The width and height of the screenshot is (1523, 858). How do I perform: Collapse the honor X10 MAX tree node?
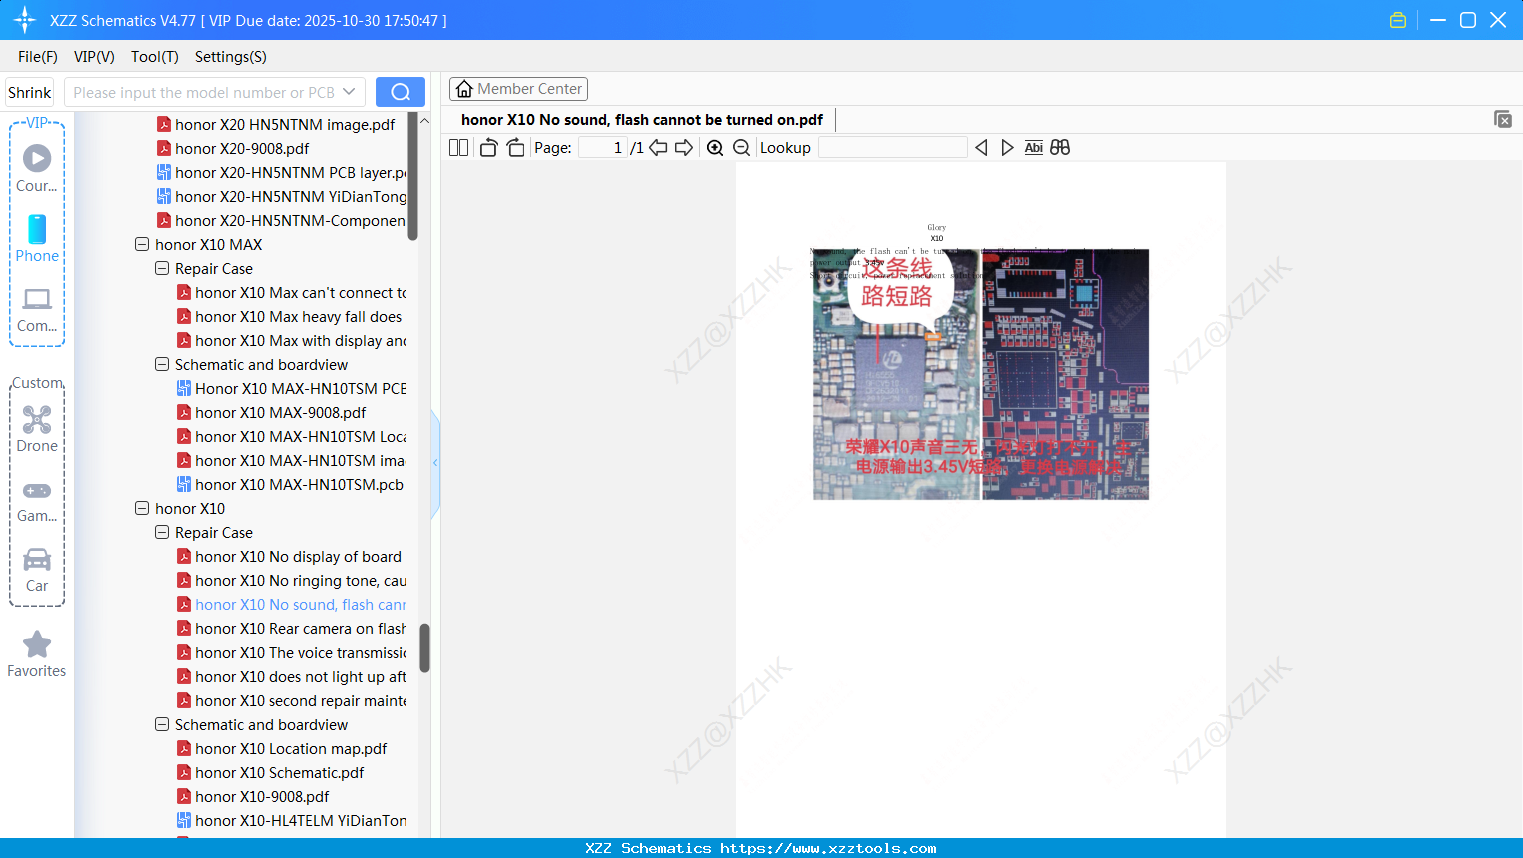click(x=142, y=244)
